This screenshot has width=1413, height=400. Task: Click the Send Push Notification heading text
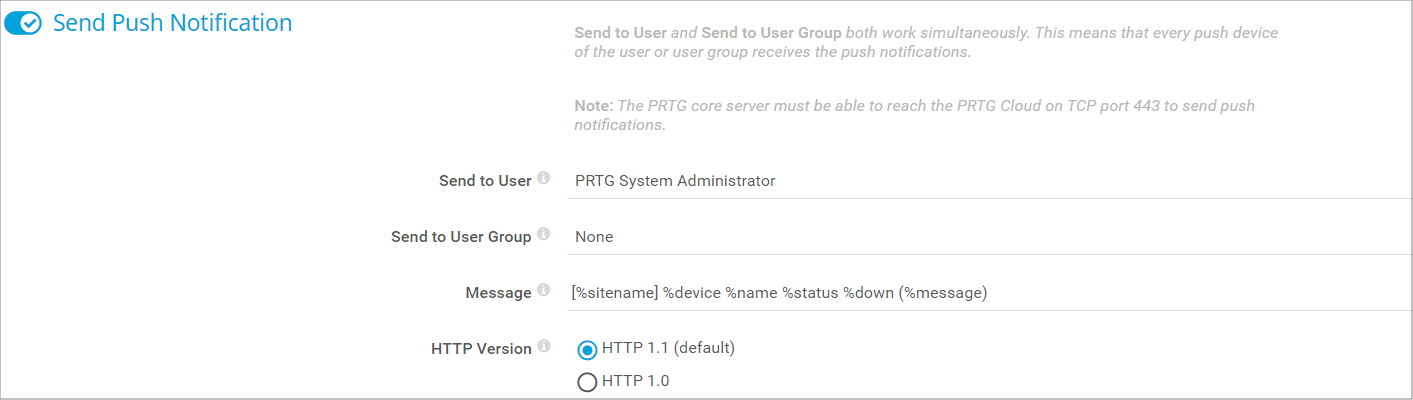(x=172, y=23)
